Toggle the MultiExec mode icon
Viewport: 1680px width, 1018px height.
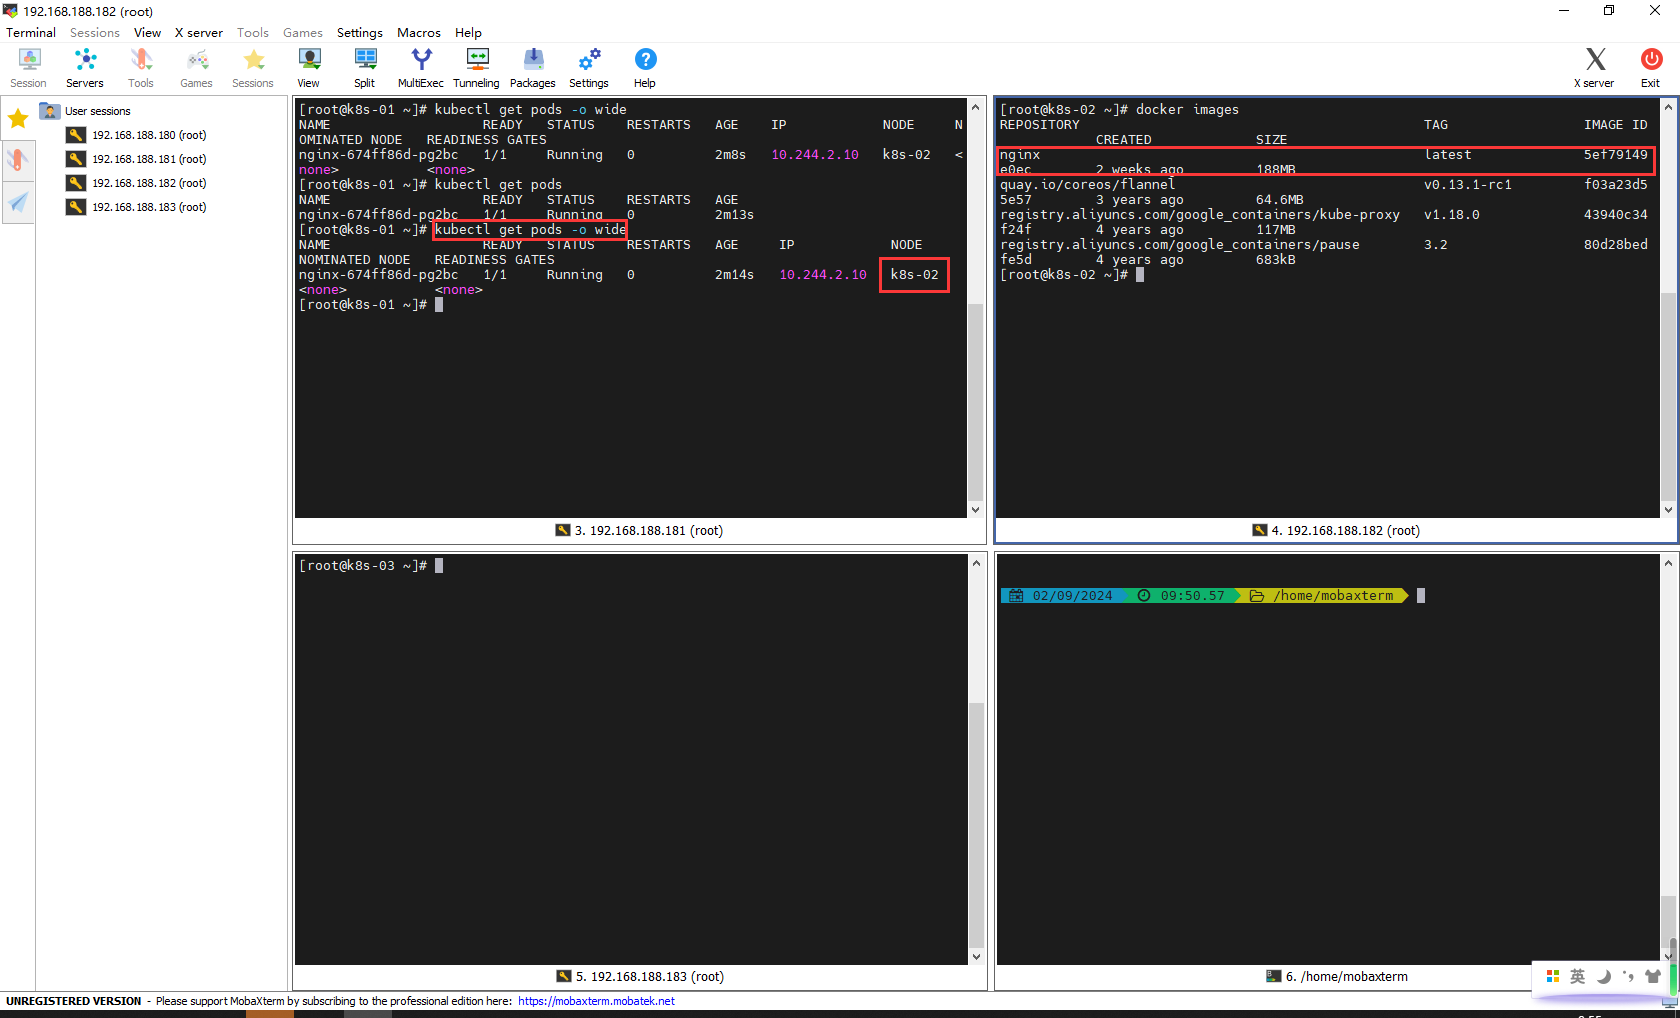(421, 68)
